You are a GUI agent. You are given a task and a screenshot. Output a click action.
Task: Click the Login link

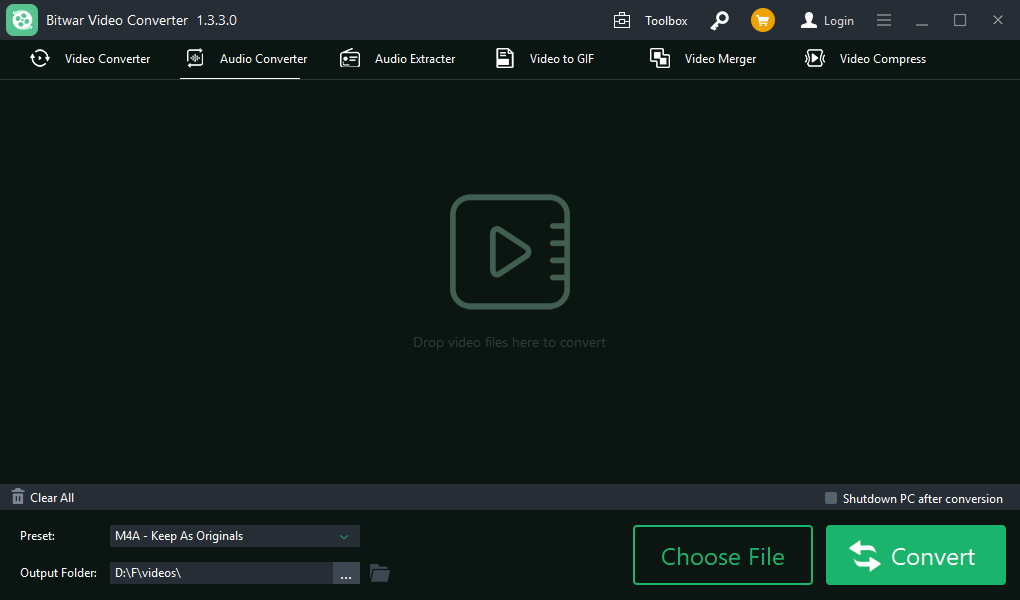(x=839, y=21)
